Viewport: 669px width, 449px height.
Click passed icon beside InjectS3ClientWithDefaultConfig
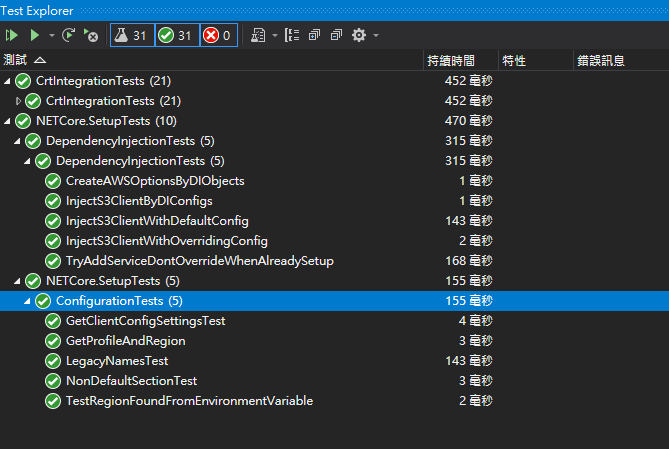pos(53,221)
